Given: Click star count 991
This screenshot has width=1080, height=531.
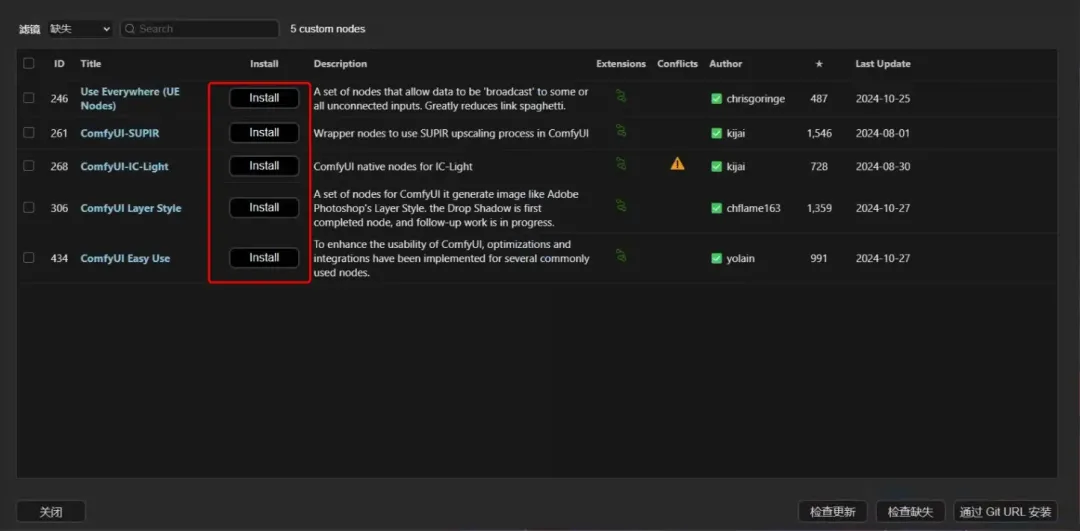Looking at the screenshot, I should [819, 258].
